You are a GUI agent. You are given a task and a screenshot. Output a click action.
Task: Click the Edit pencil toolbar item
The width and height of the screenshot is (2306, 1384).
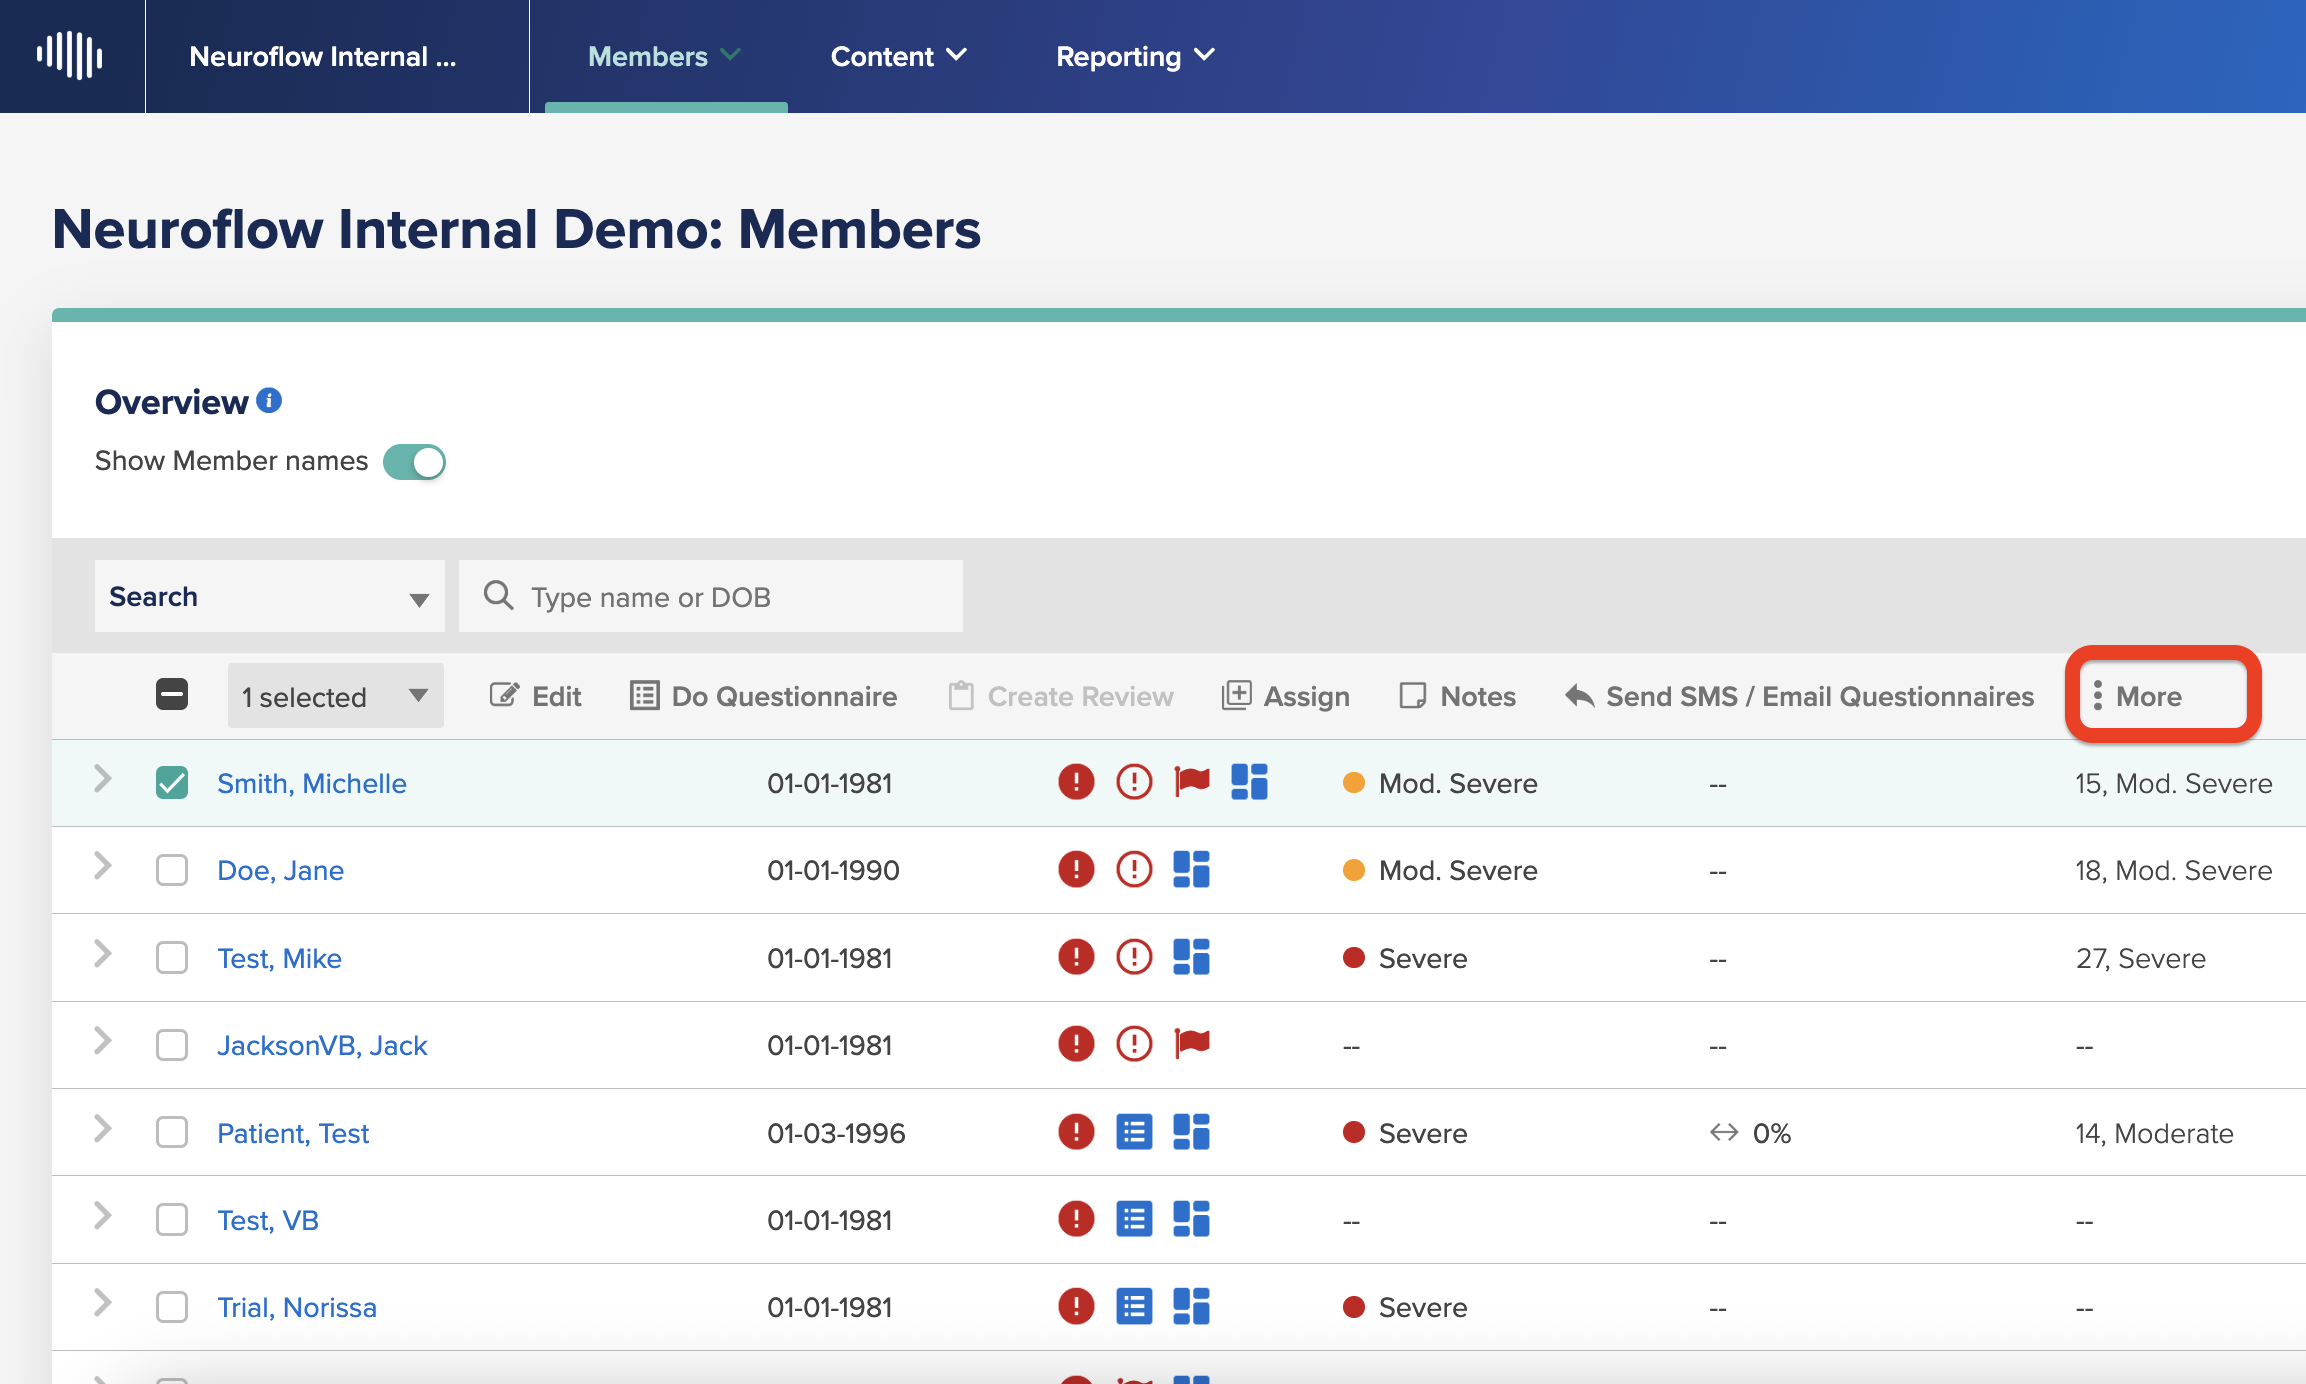pos(535,696)
